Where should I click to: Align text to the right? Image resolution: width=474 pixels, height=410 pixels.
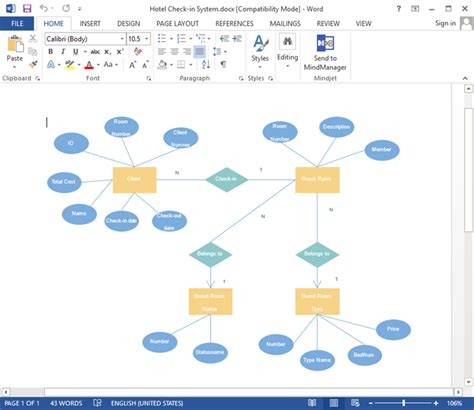tap(187, 52)
